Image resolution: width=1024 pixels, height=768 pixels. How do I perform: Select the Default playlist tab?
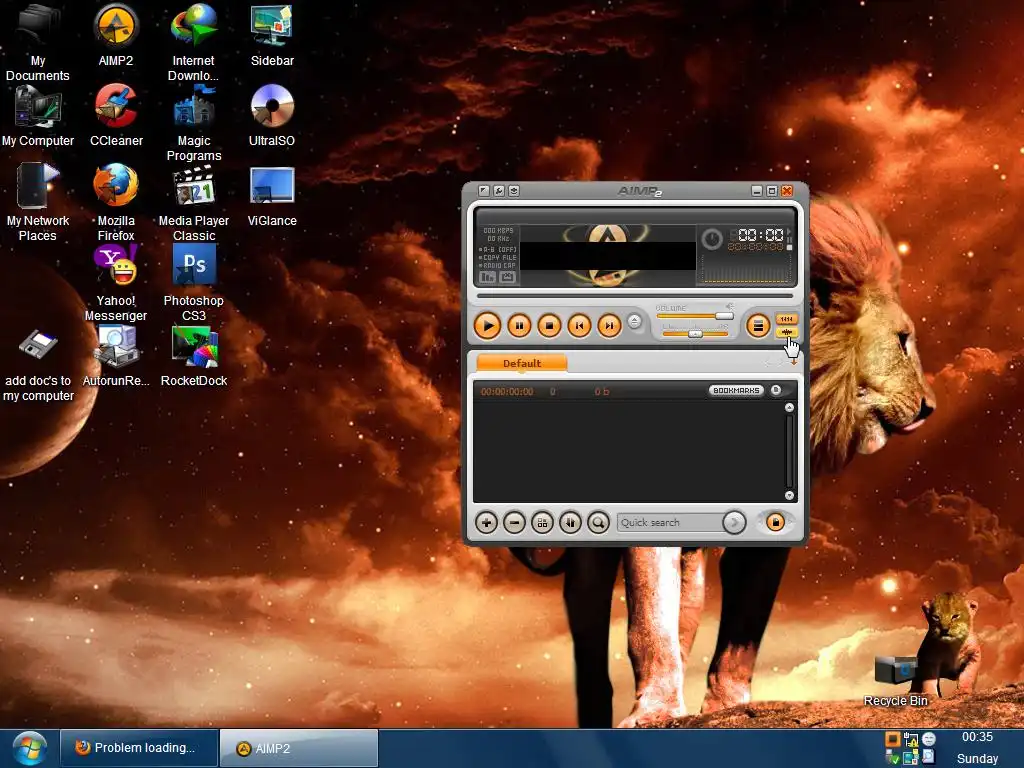click(x=522, y=363)
